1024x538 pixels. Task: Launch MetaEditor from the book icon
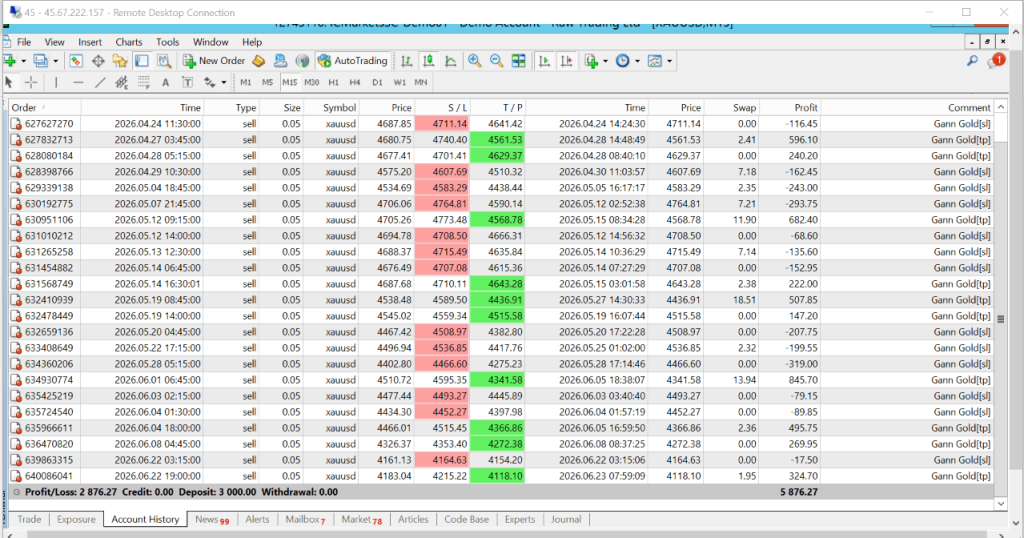click(x=259, y=61)
